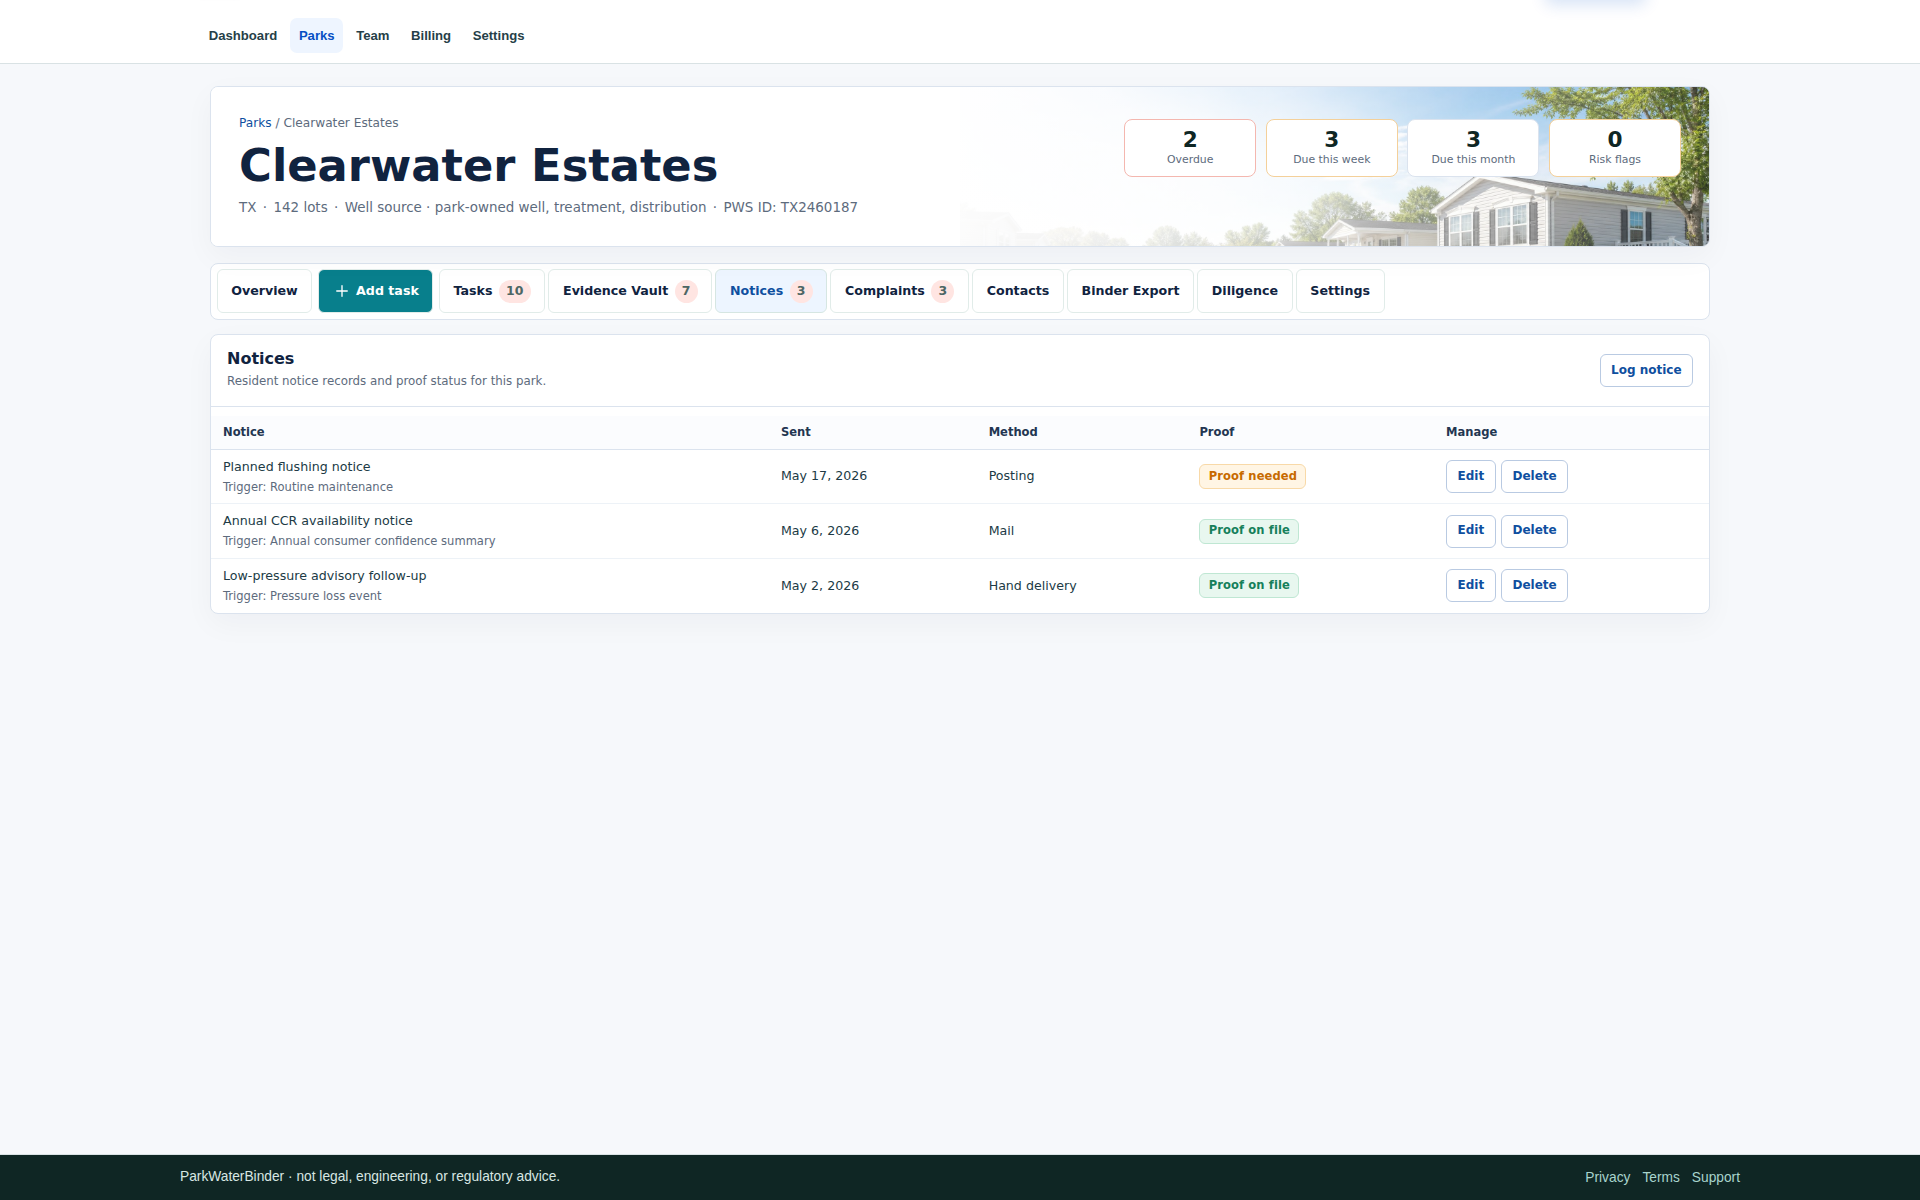The width and height of the screenshot is (1920, 1200).
Task: Click the Due this month card
Action: (1473, 148)
